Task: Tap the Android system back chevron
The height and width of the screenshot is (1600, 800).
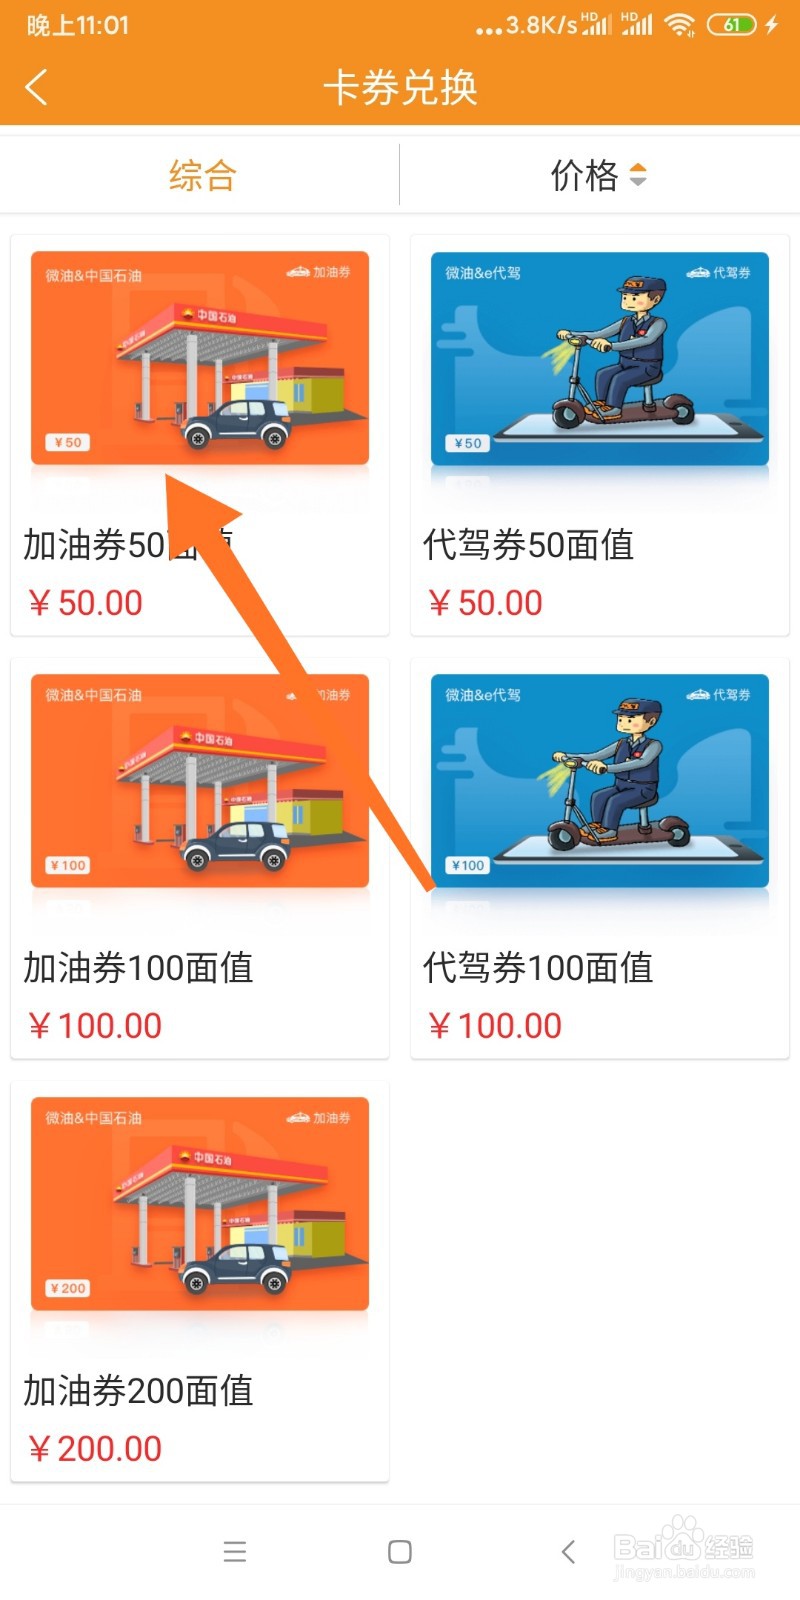Action: click(x=568, y=1551)
